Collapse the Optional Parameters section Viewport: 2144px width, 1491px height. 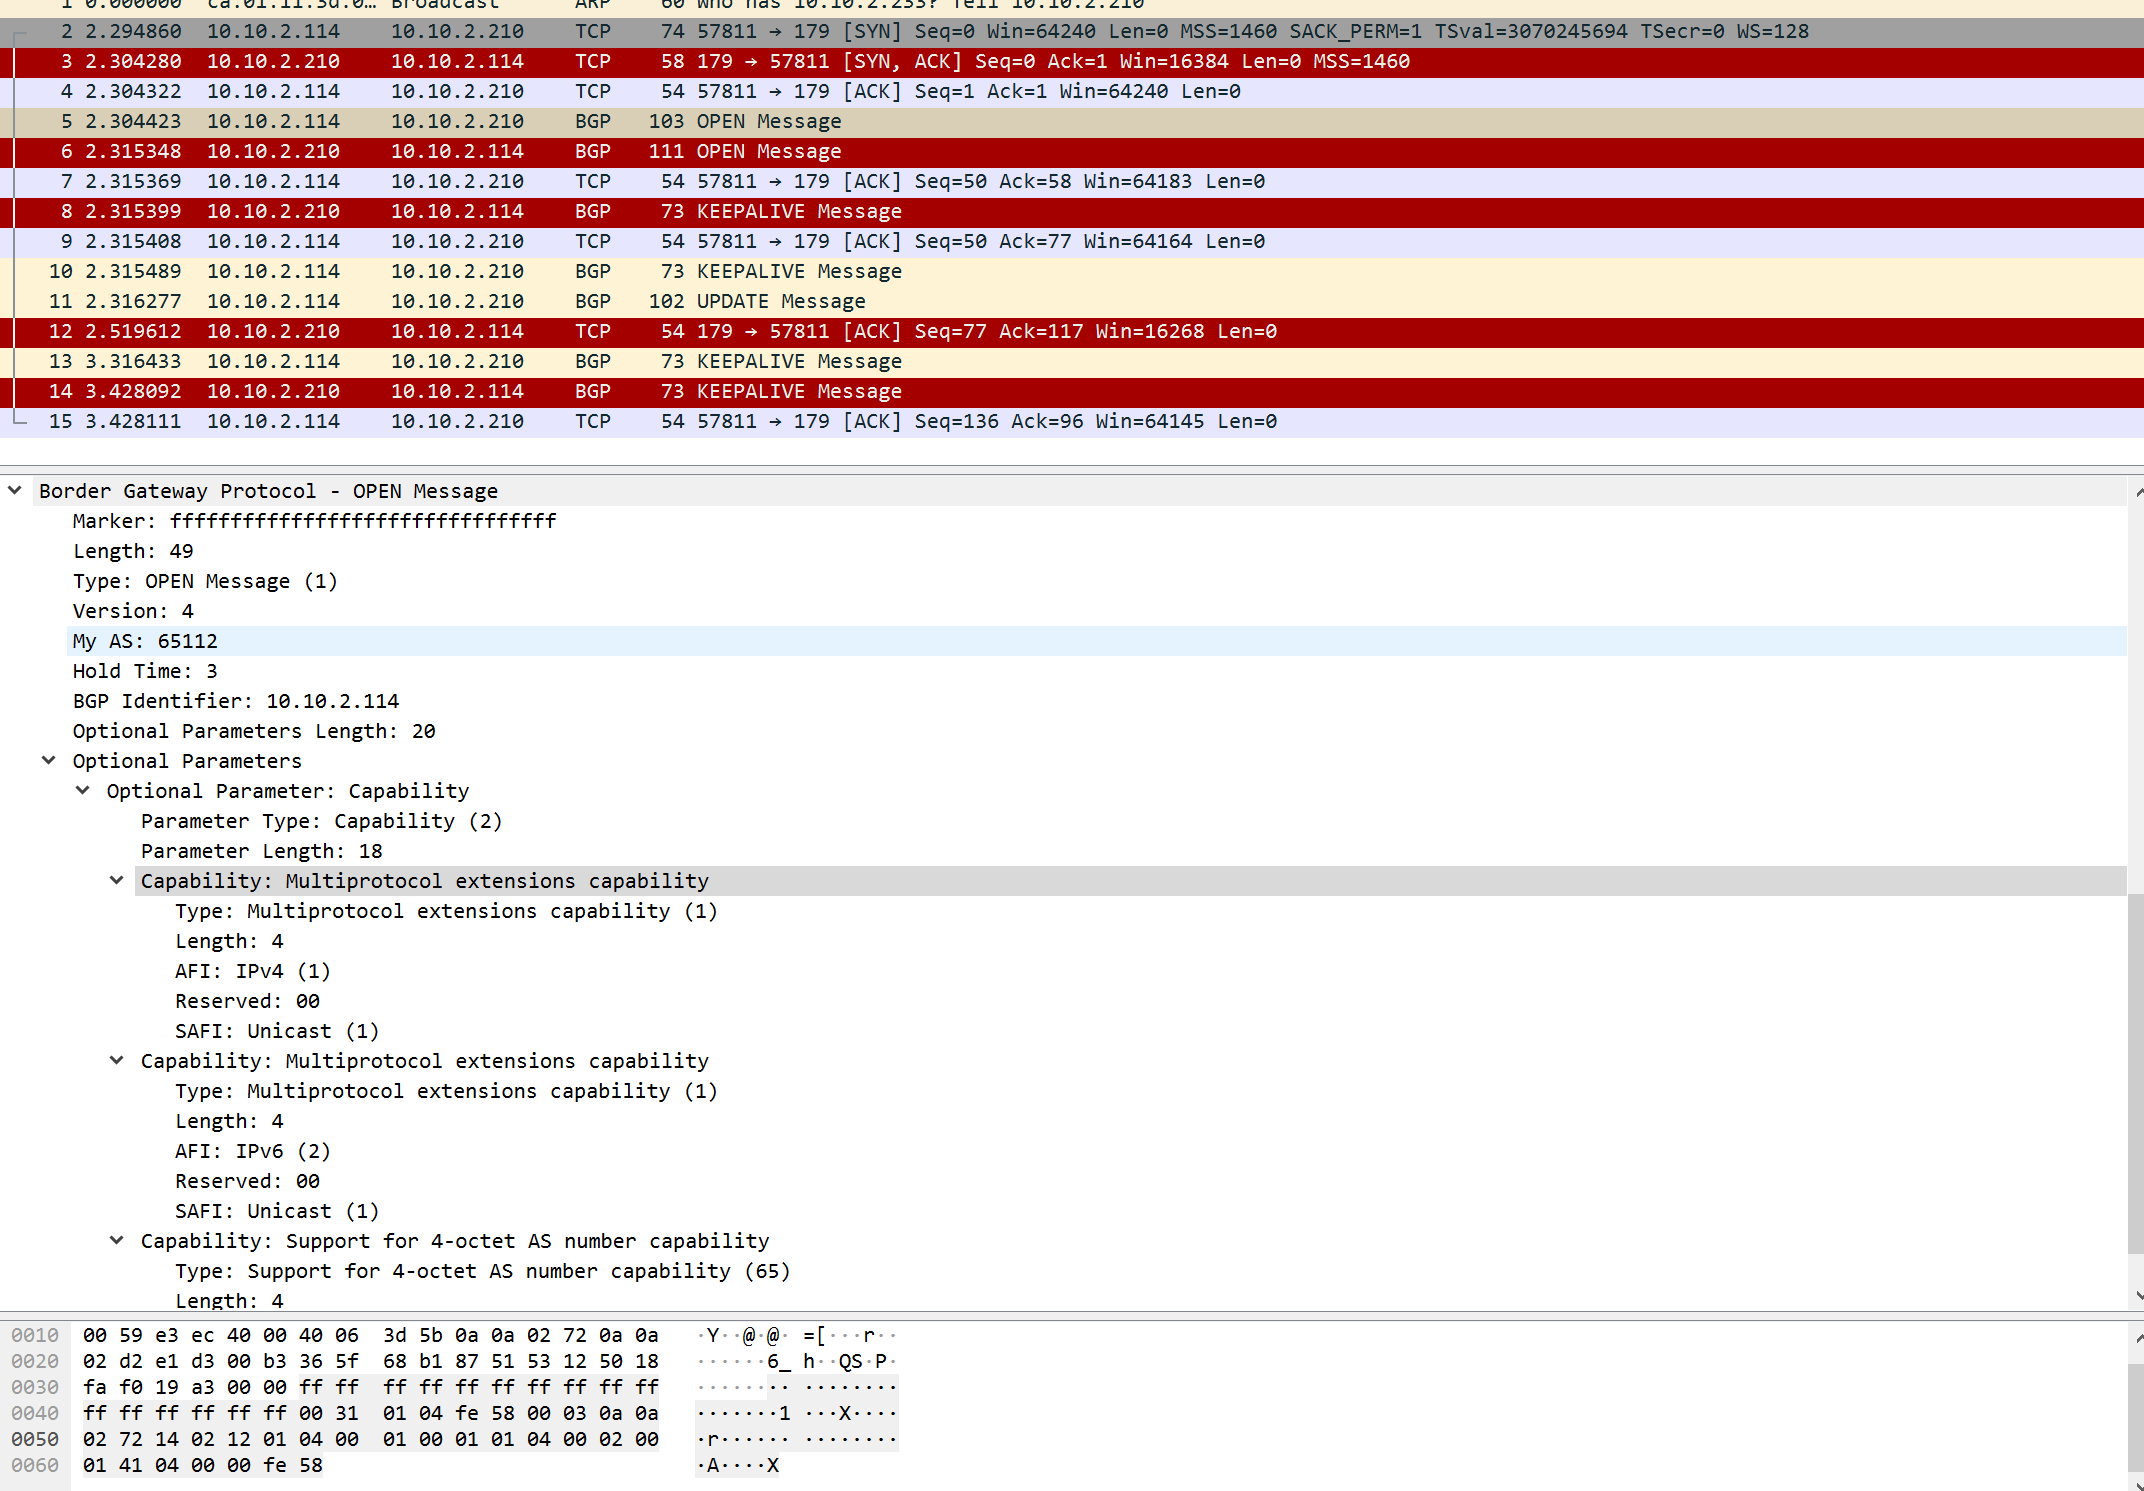[48, 760]
